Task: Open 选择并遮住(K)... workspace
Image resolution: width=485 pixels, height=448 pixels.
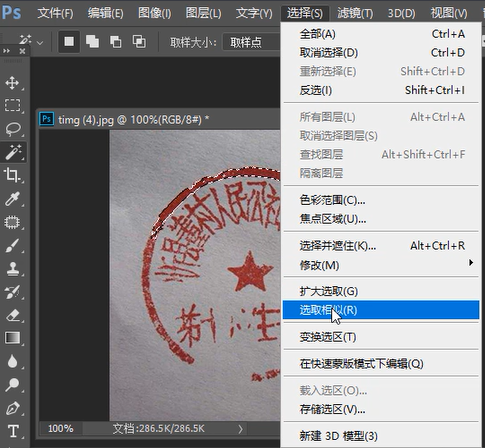Action: [381, 246]
